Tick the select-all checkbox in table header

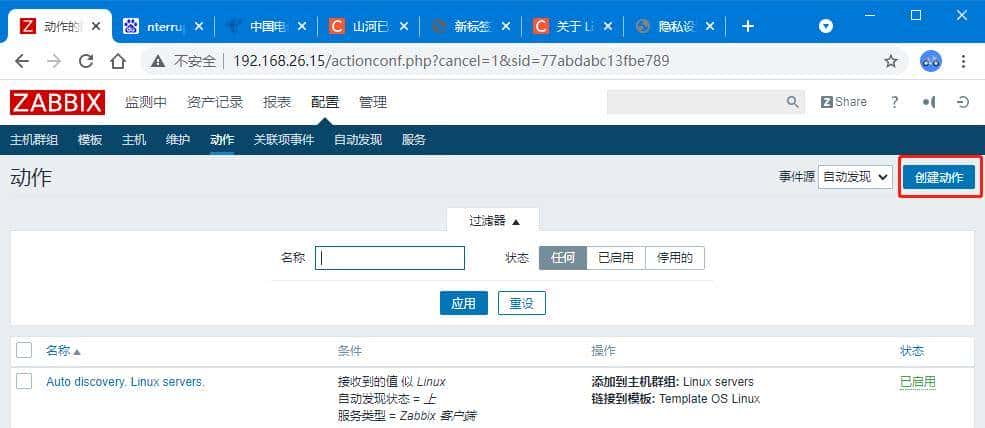(x=24, y=351)
